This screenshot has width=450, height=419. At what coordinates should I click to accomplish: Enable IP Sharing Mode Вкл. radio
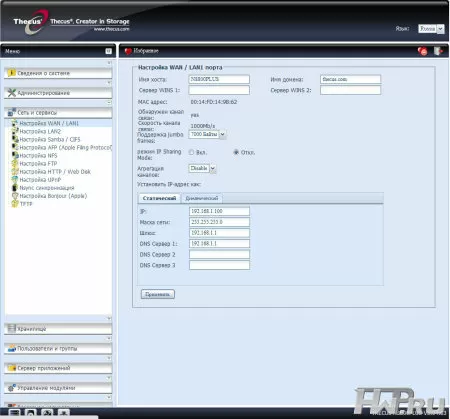tap(191, 152)
